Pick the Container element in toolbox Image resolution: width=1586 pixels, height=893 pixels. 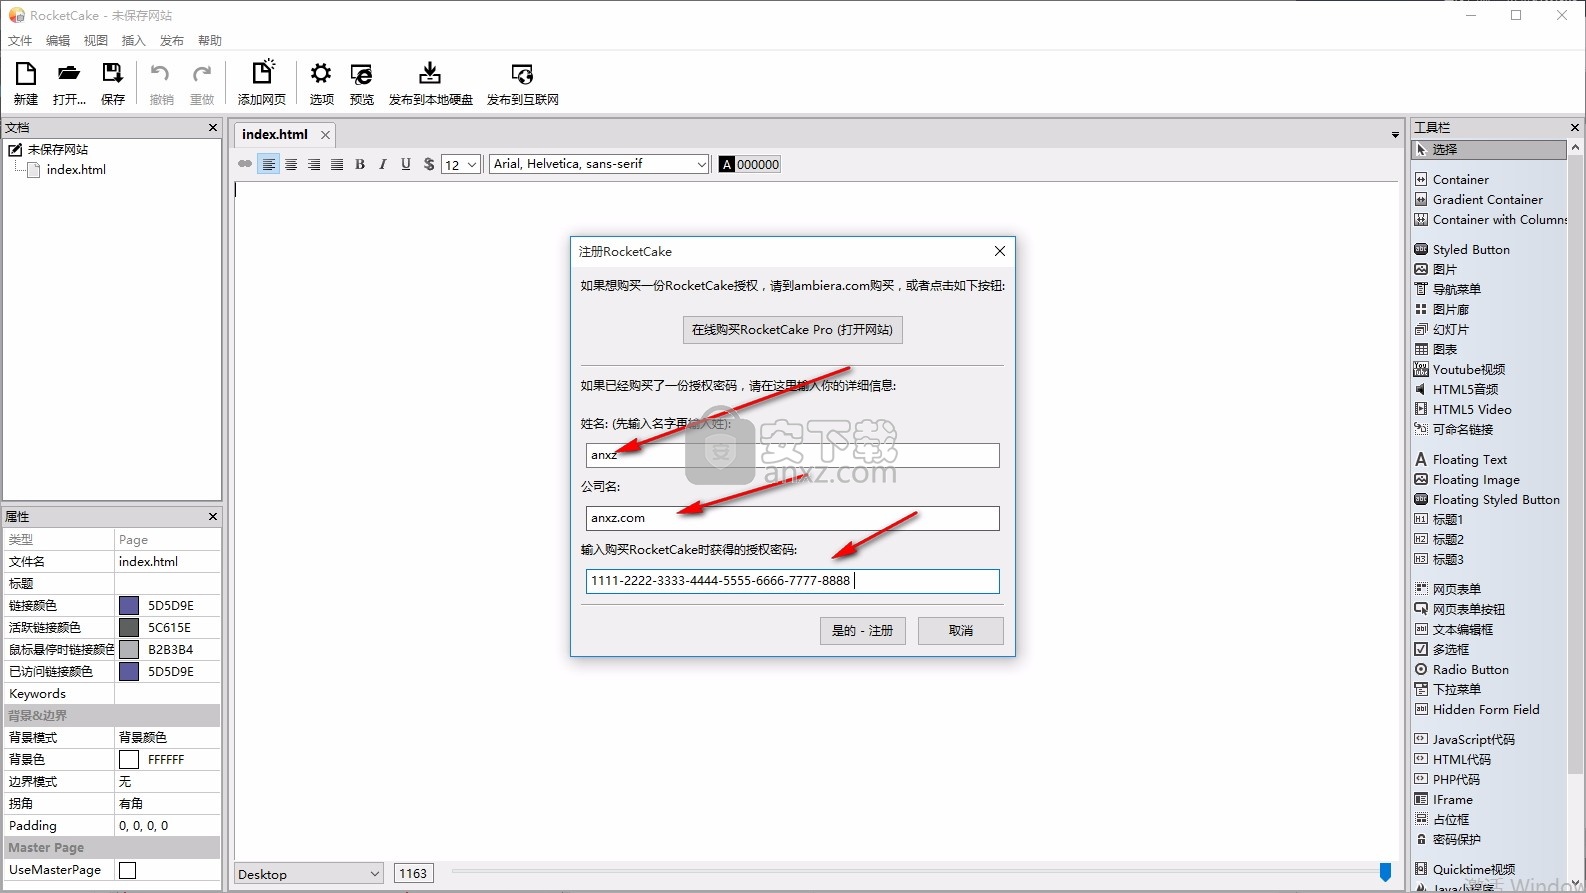(x=1460, y=179)
